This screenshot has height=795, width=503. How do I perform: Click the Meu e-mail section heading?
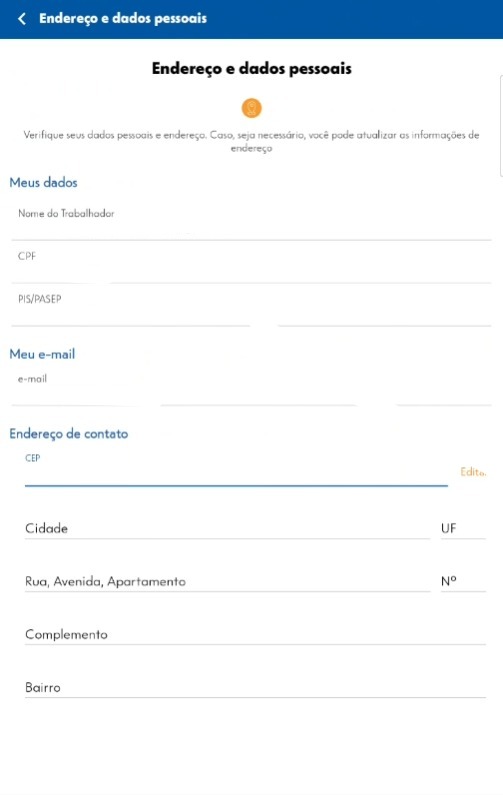coord(42,354)
